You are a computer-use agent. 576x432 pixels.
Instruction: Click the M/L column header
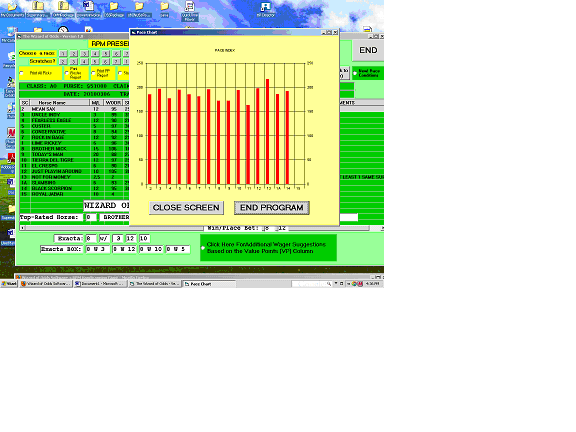tap(96, 103)
